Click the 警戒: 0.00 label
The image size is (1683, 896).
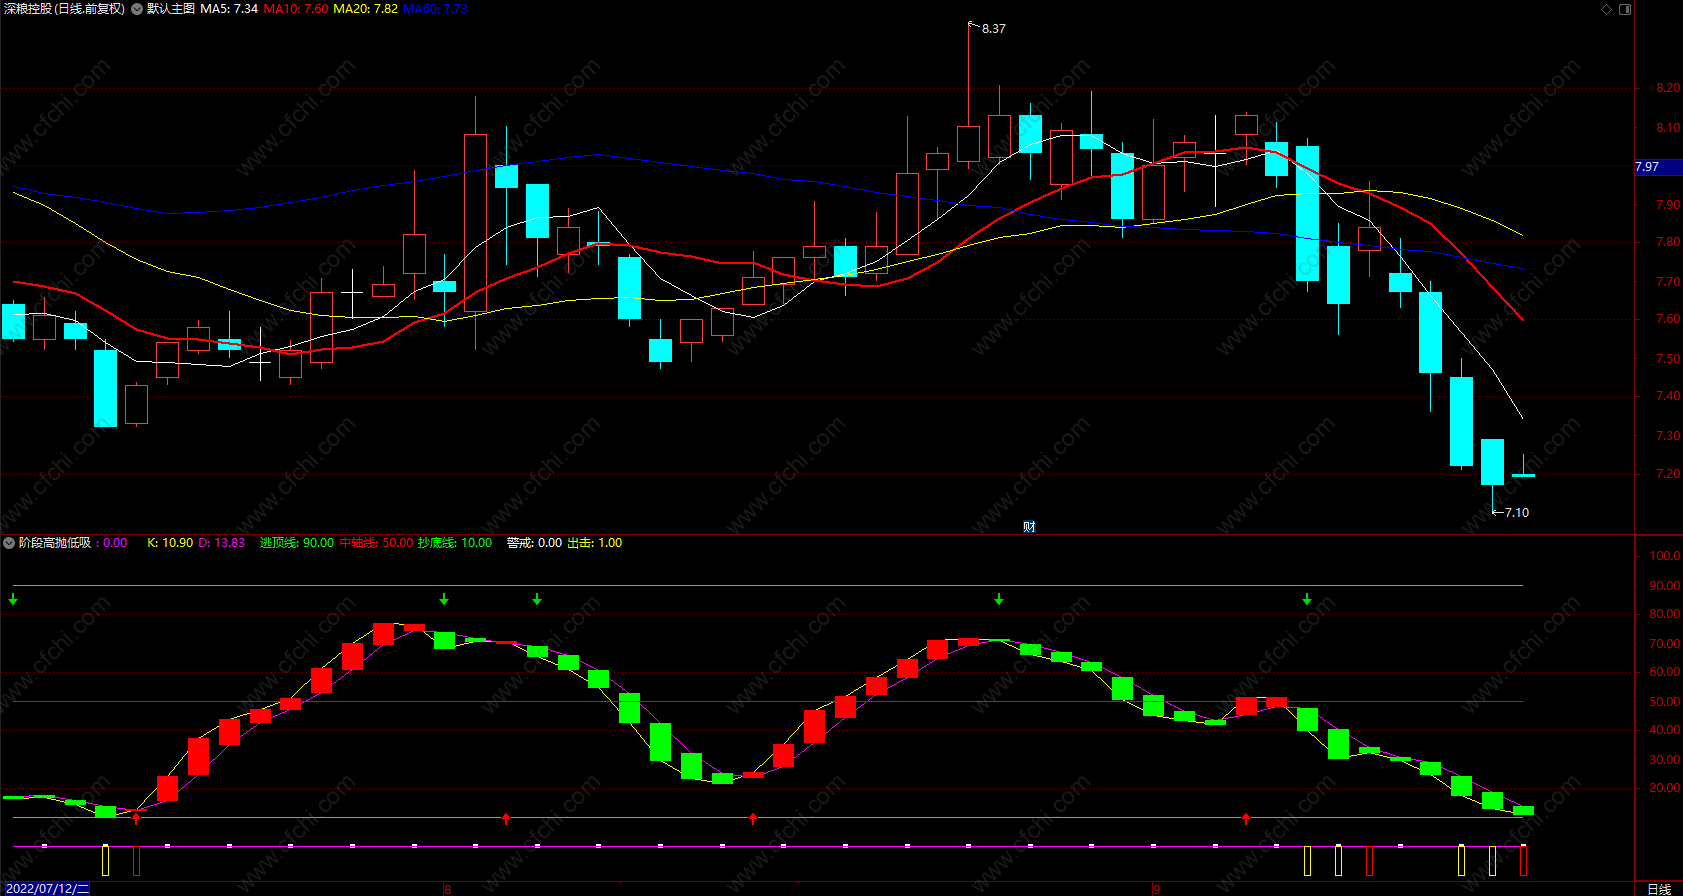[x=534, y=543]
